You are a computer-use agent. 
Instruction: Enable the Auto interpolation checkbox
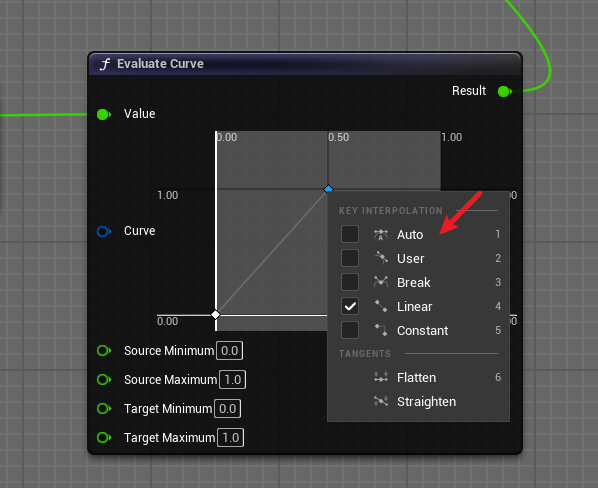(350, 234)
